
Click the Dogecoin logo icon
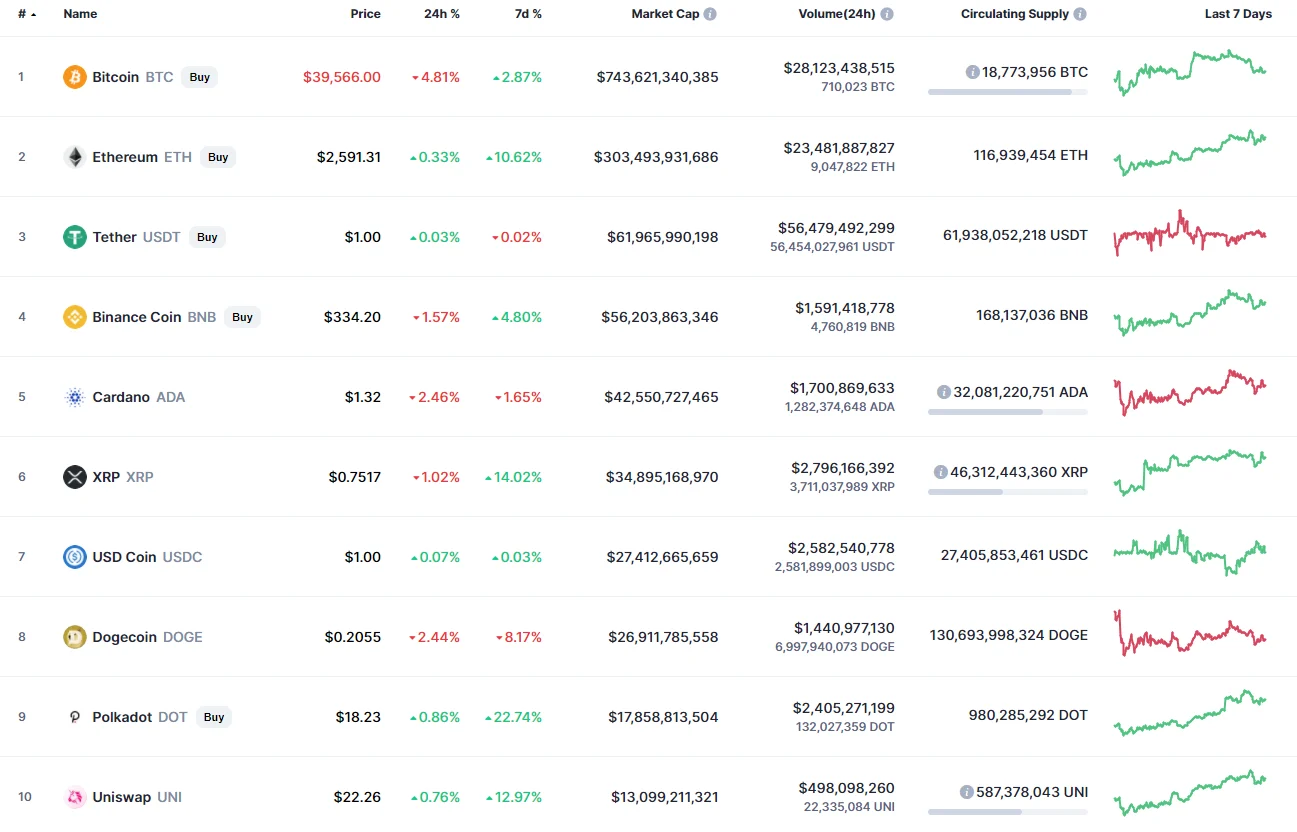[x=75, y=637]
